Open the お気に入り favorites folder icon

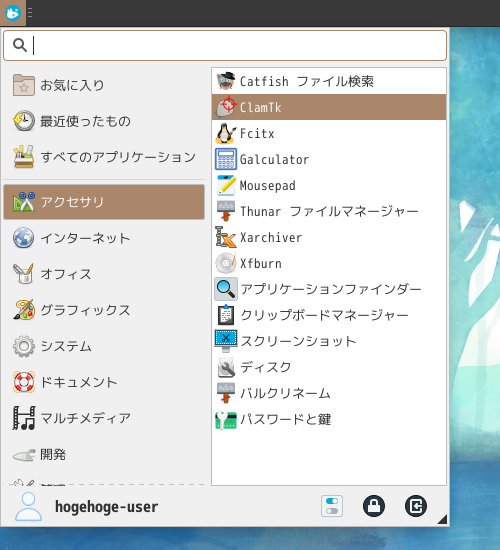pos(24,85)
